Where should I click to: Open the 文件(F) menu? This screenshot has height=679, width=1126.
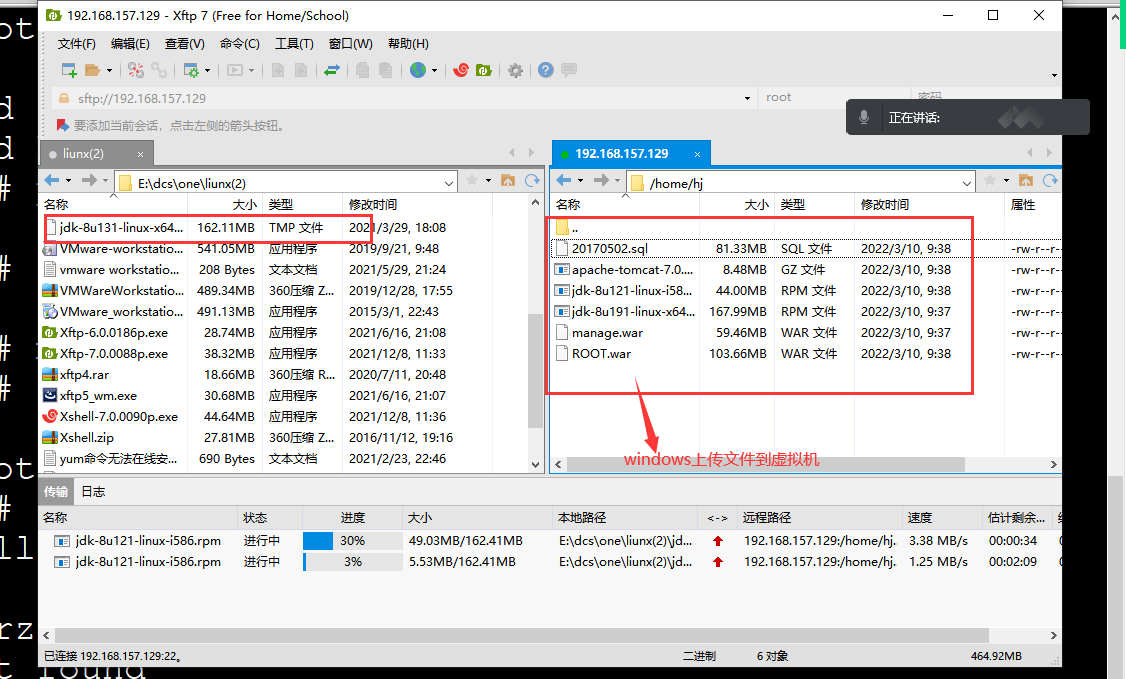(76, 44)
